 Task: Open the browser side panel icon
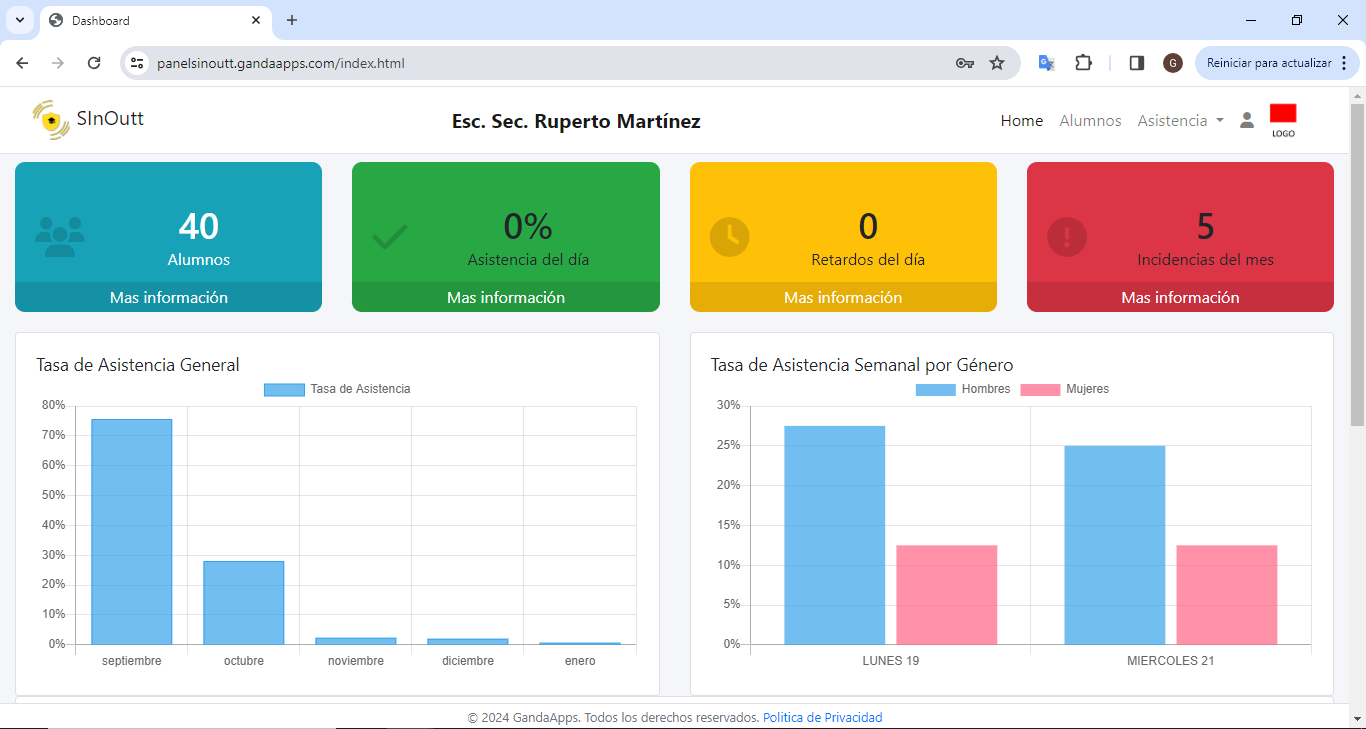(1137, 63)
